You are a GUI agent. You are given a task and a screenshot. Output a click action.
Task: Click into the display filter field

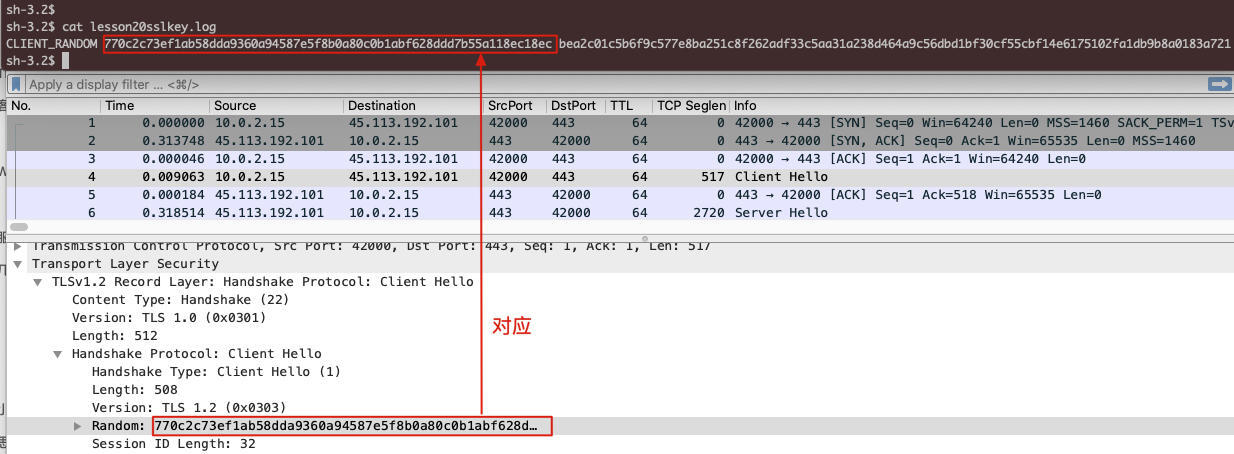600,85
